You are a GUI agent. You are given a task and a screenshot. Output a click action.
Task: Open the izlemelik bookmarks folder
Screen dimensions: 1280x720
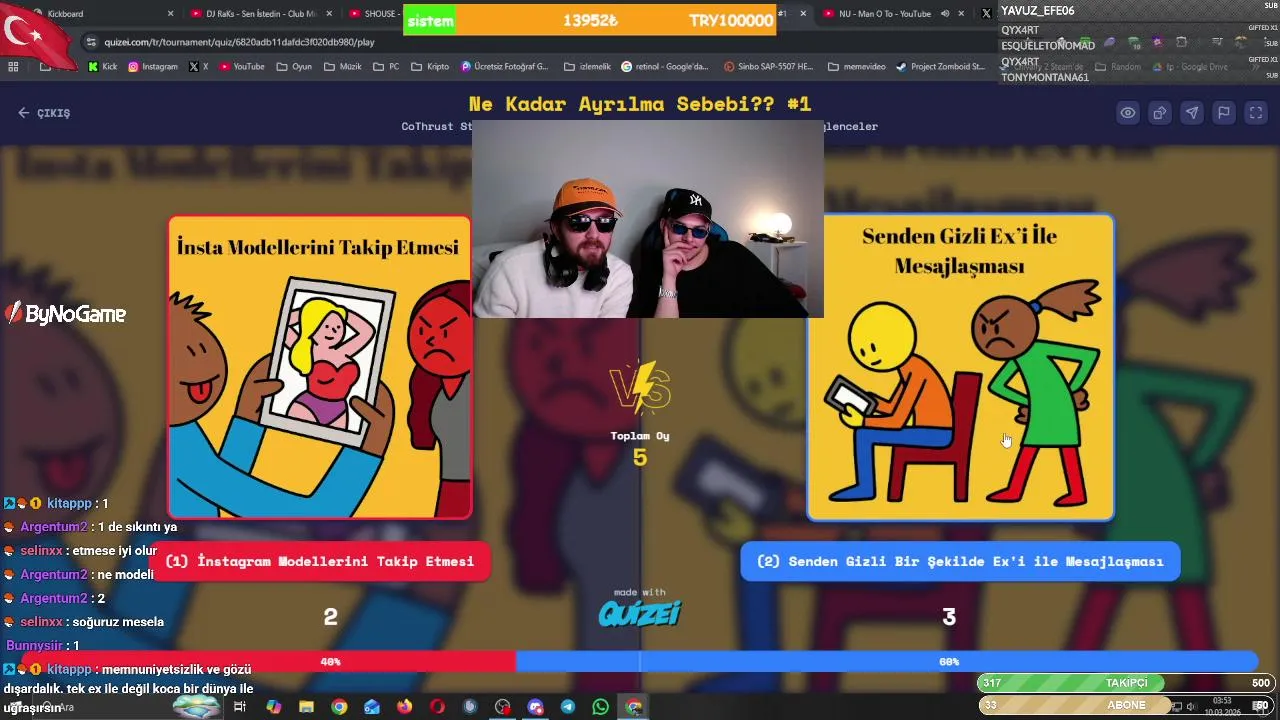(588, 67)
